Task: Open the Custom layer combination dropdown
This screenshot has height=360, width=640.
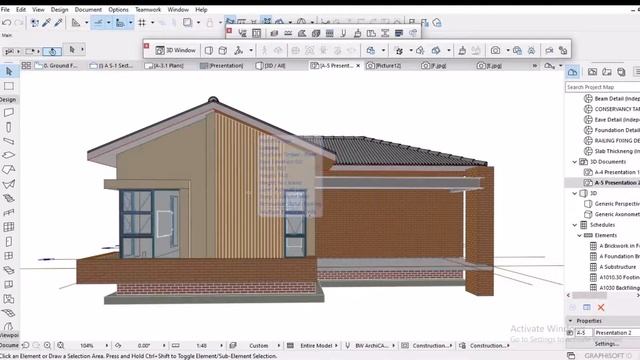Action: click(x=279, y=345)
